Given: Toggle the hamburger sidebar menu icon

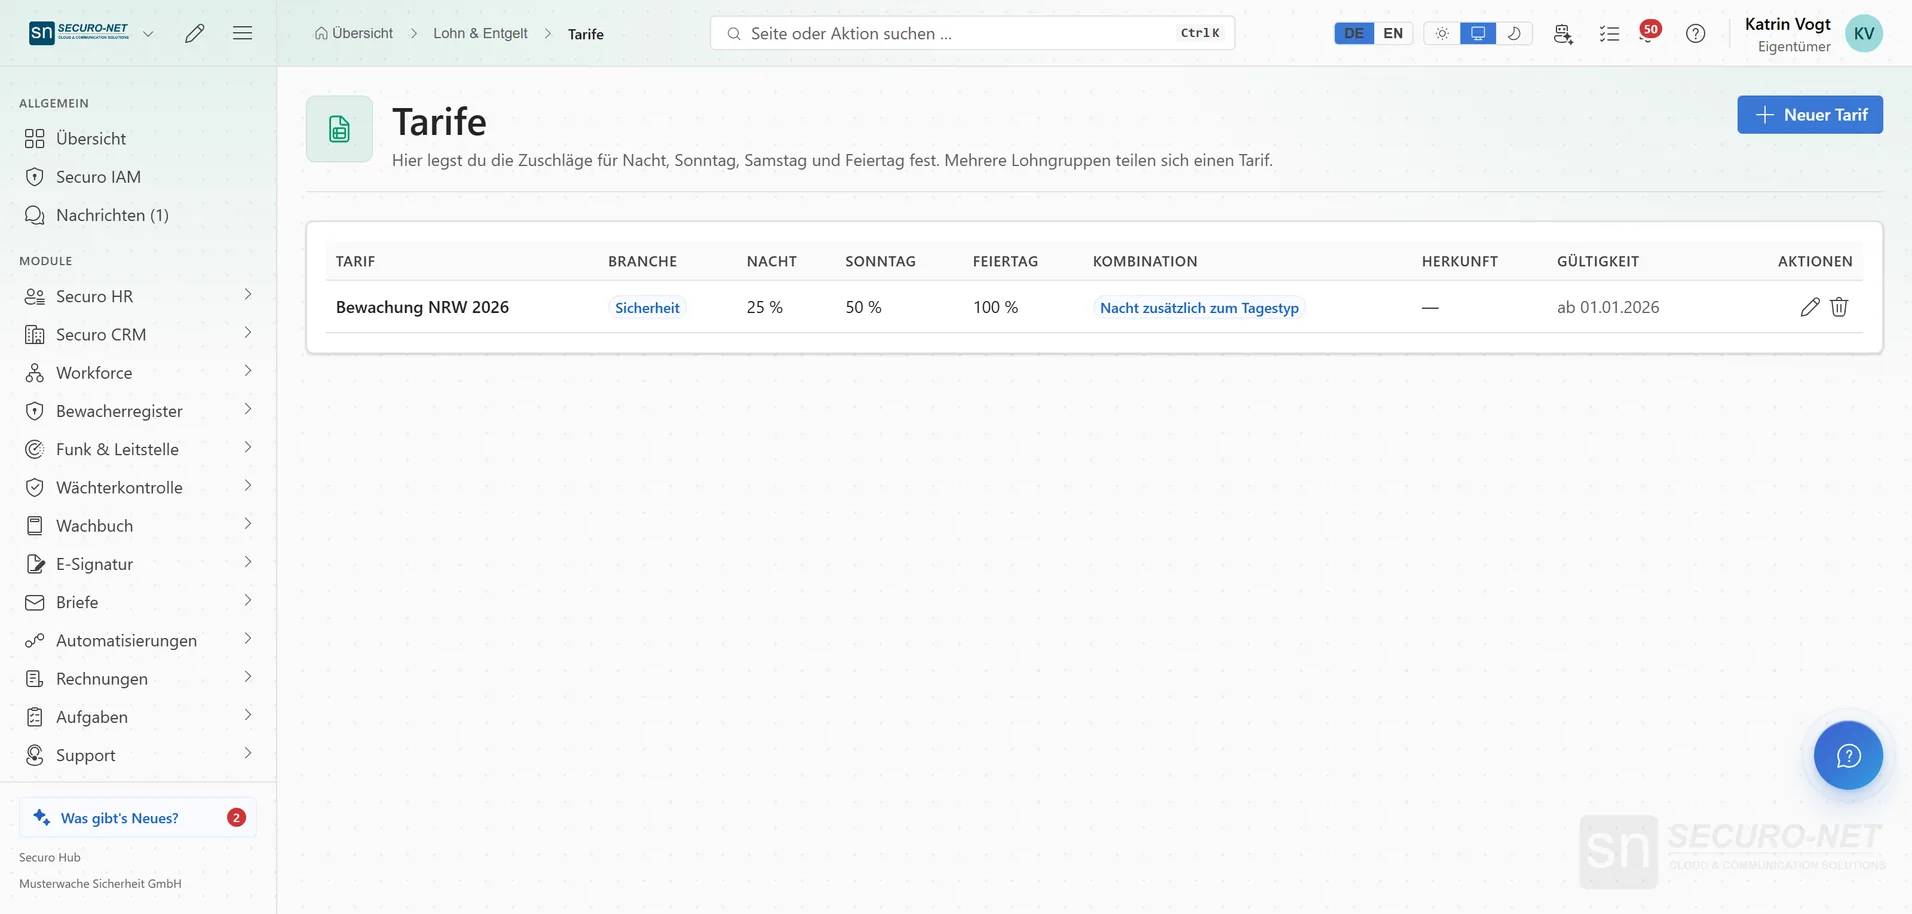Looking at the screenshot, I should 242,33.
